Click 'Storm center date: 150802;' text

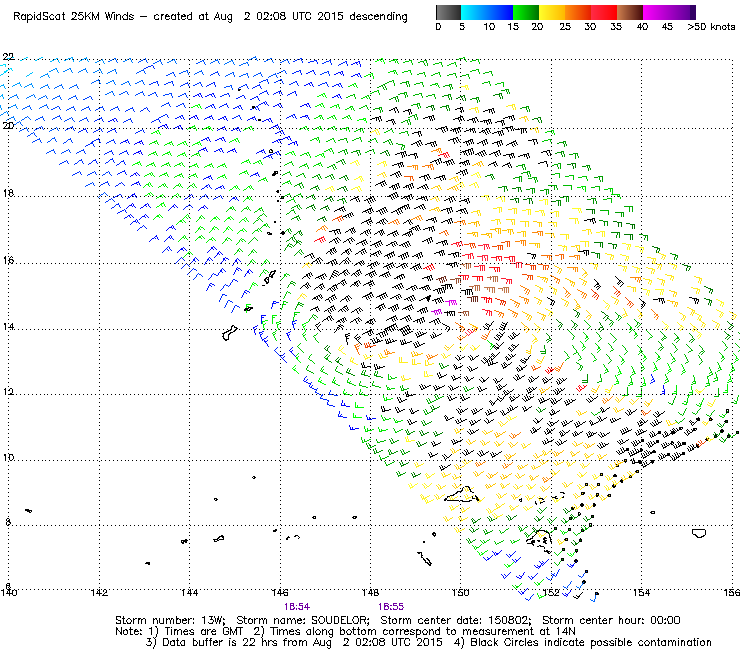pos(456,620)
